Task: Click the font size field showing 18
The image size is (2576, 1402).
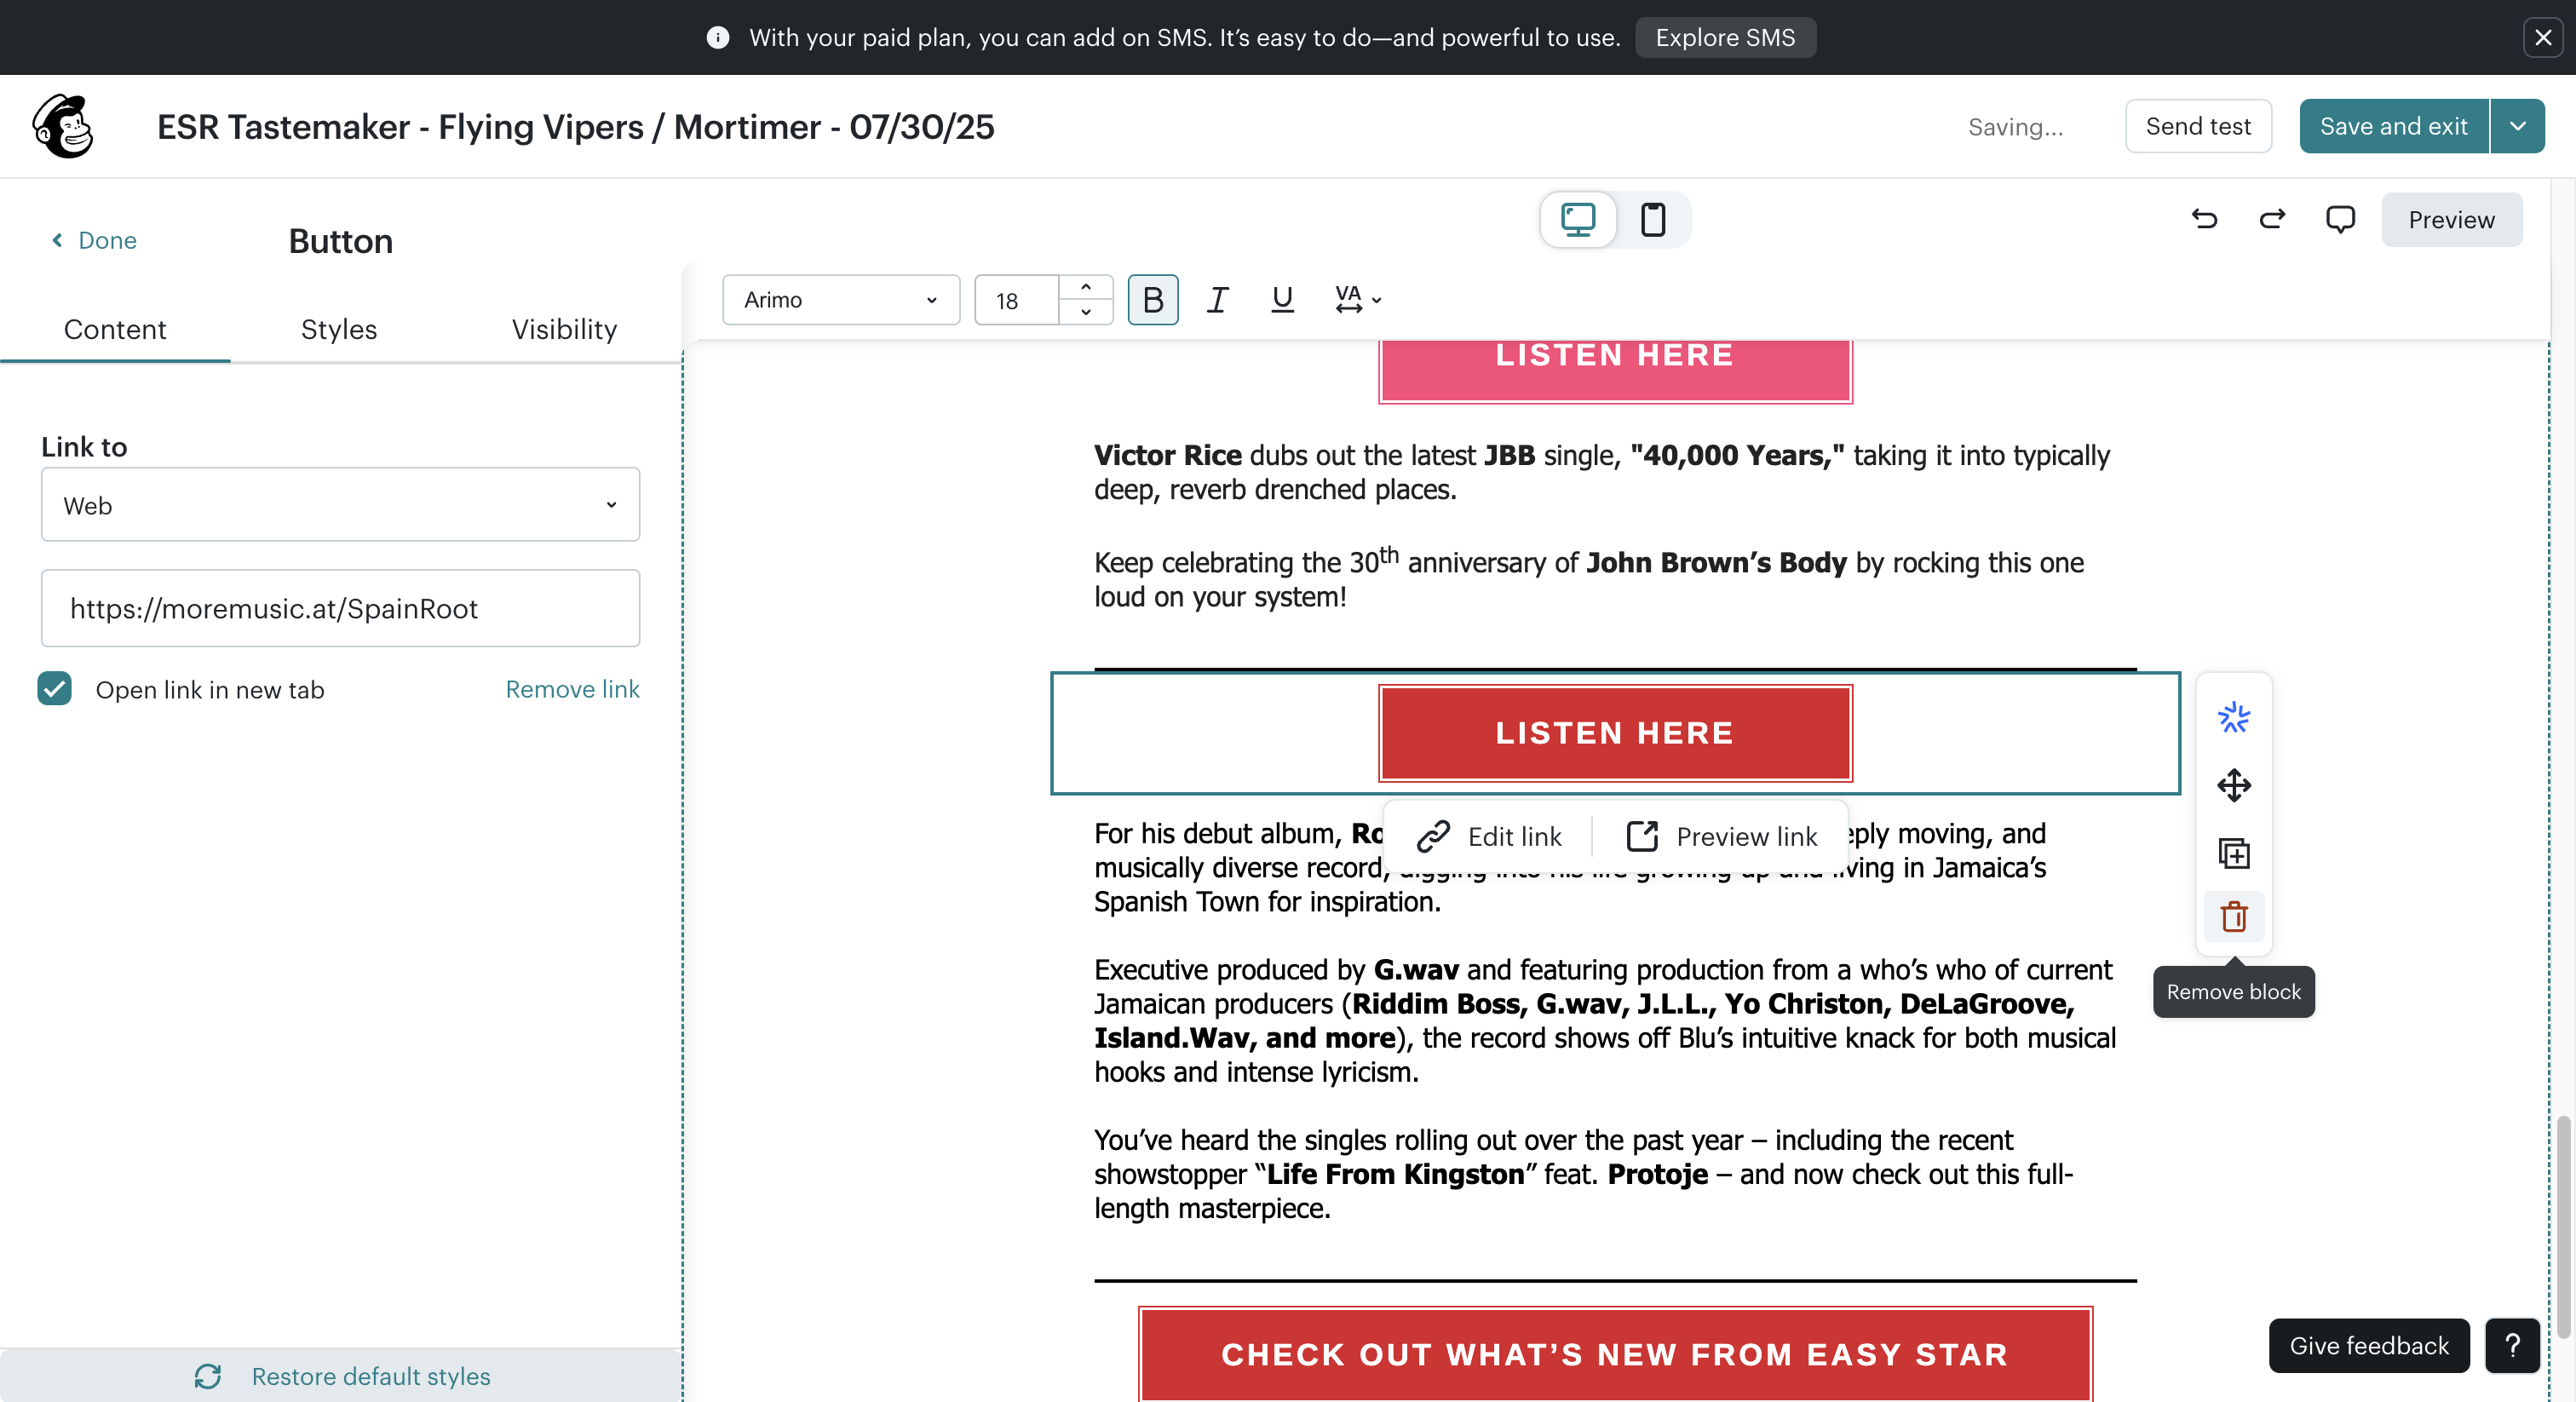Action: (x=1016, y=300)
